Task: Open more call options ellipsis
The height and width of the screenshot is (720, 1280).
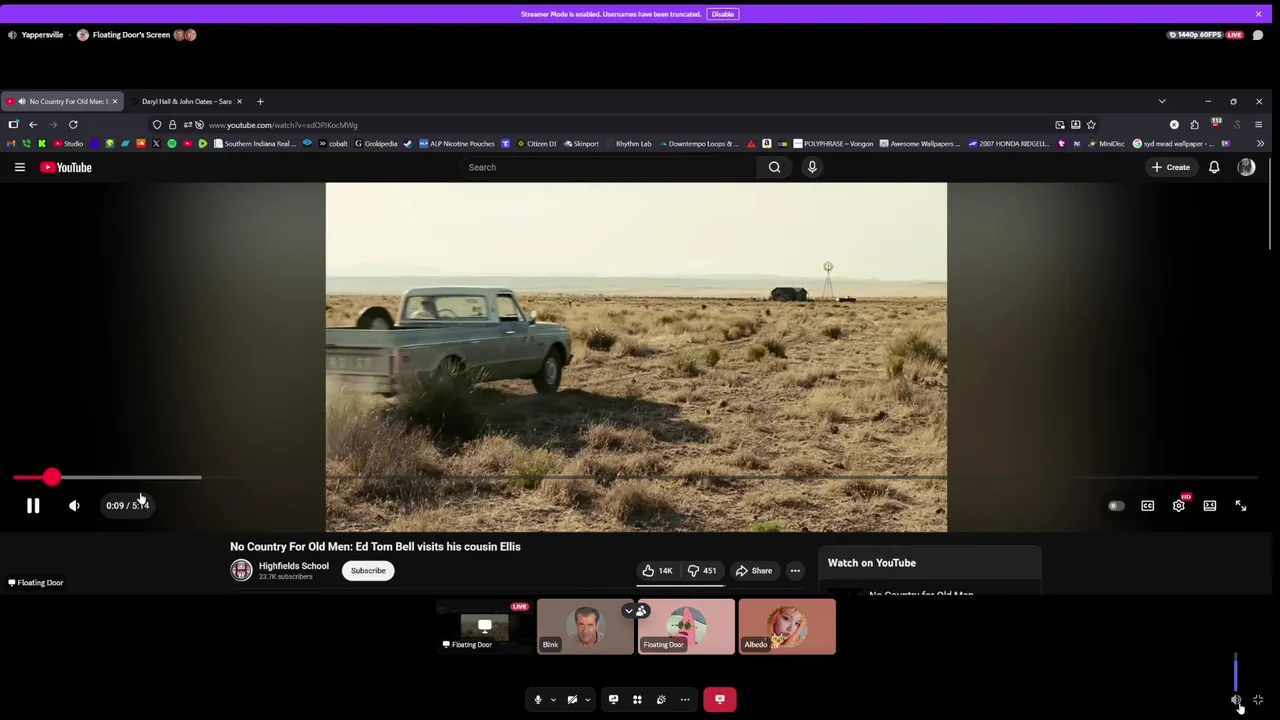Action: [685, 700]
